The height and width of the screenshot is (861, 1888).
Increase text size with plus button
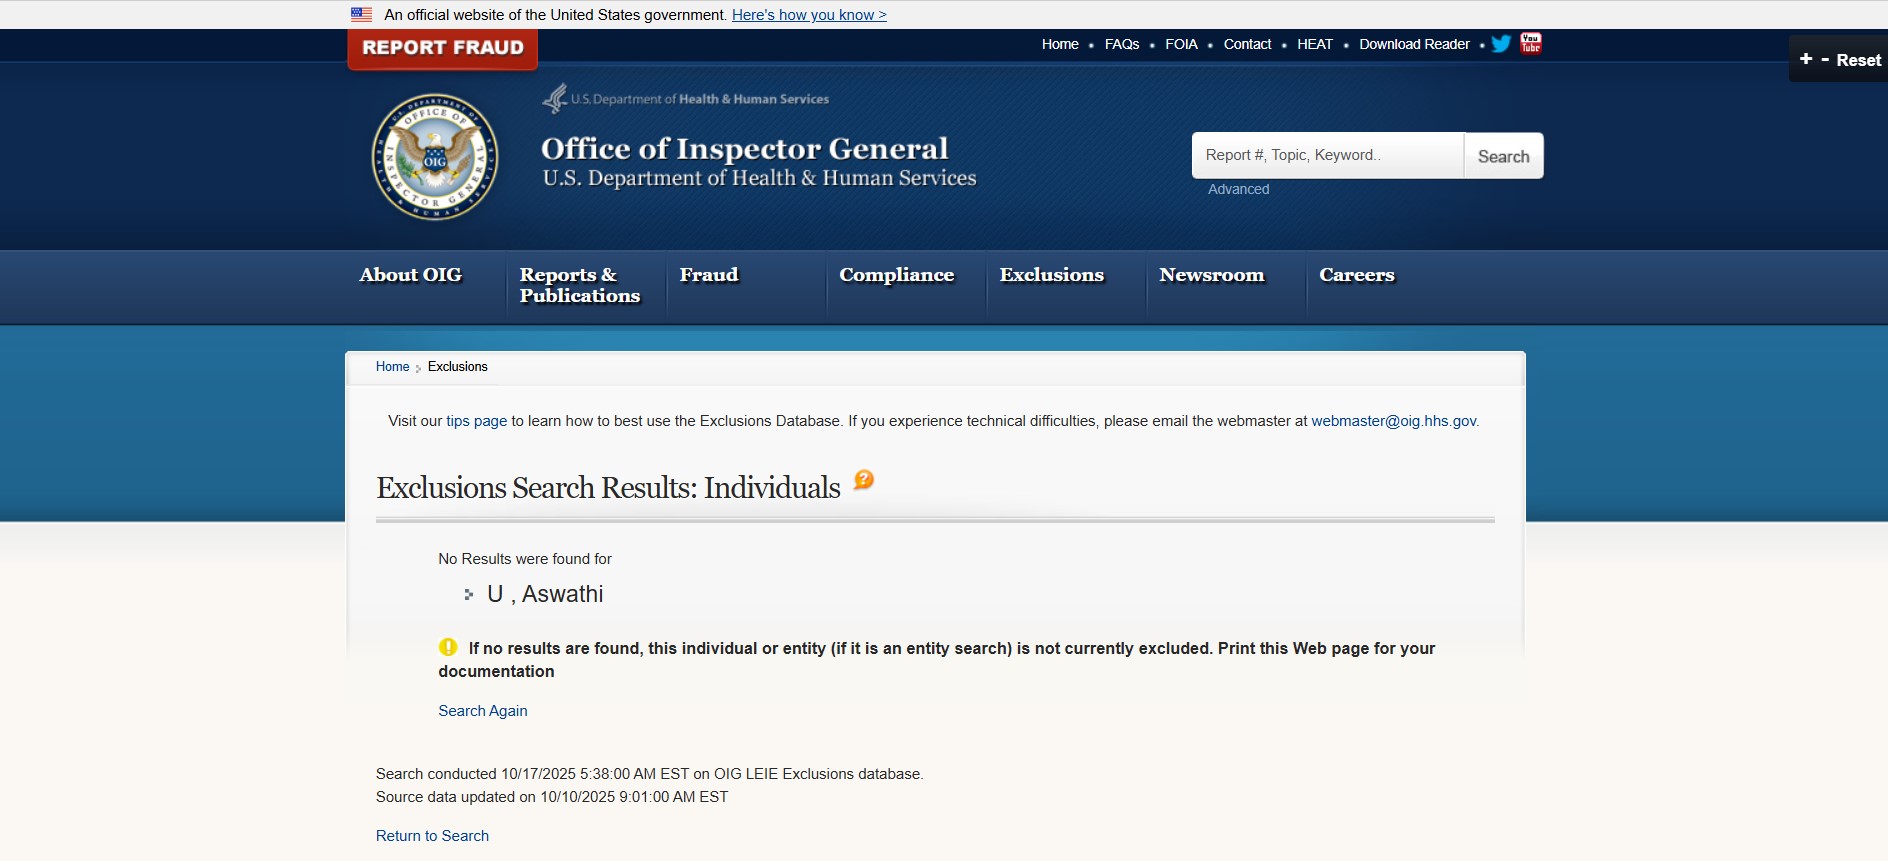pos(1806,59)
